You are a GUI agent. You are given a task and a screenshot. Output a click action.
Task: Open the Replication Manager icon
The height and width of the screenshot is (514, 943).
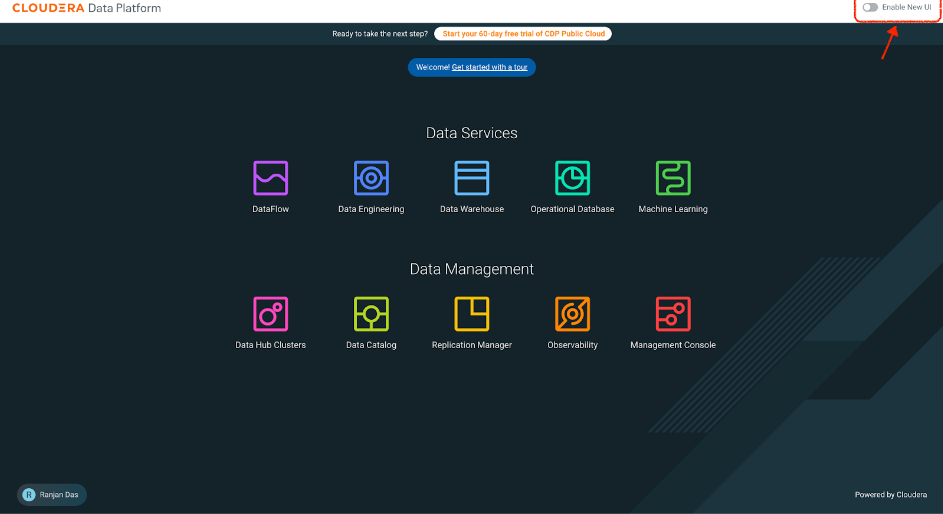[x=472, y=314]
